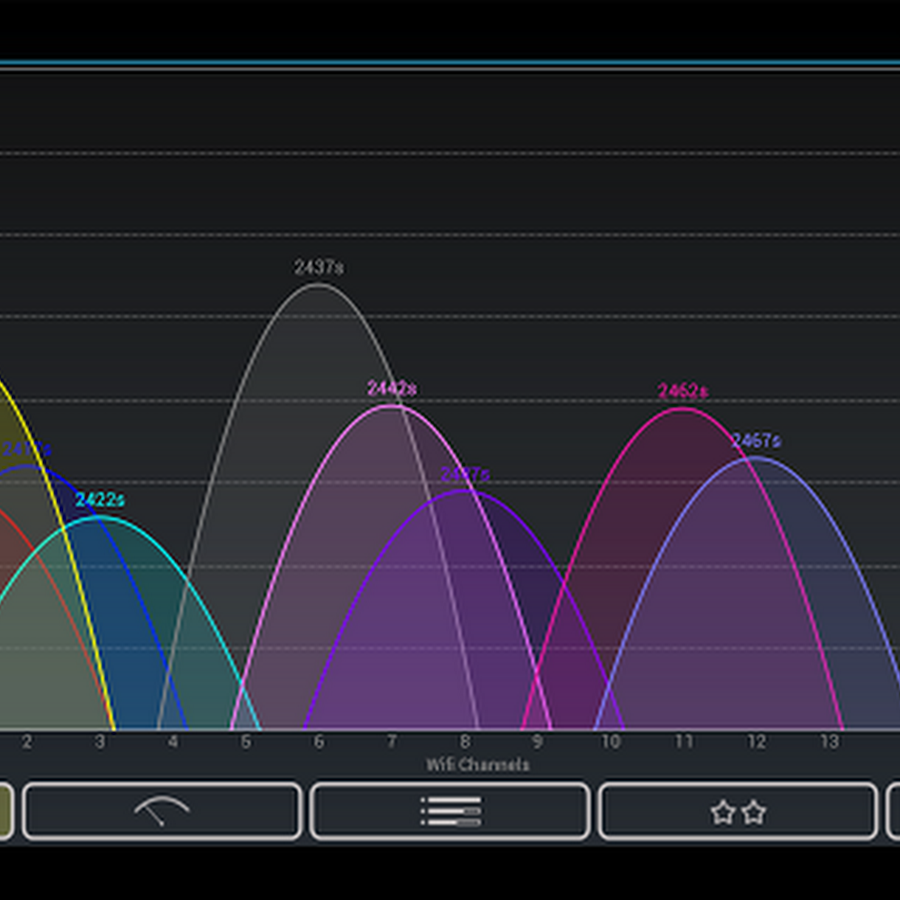Screen dimensions: 900x900
Task: Open the access point list view
Action: coord(450,810)
